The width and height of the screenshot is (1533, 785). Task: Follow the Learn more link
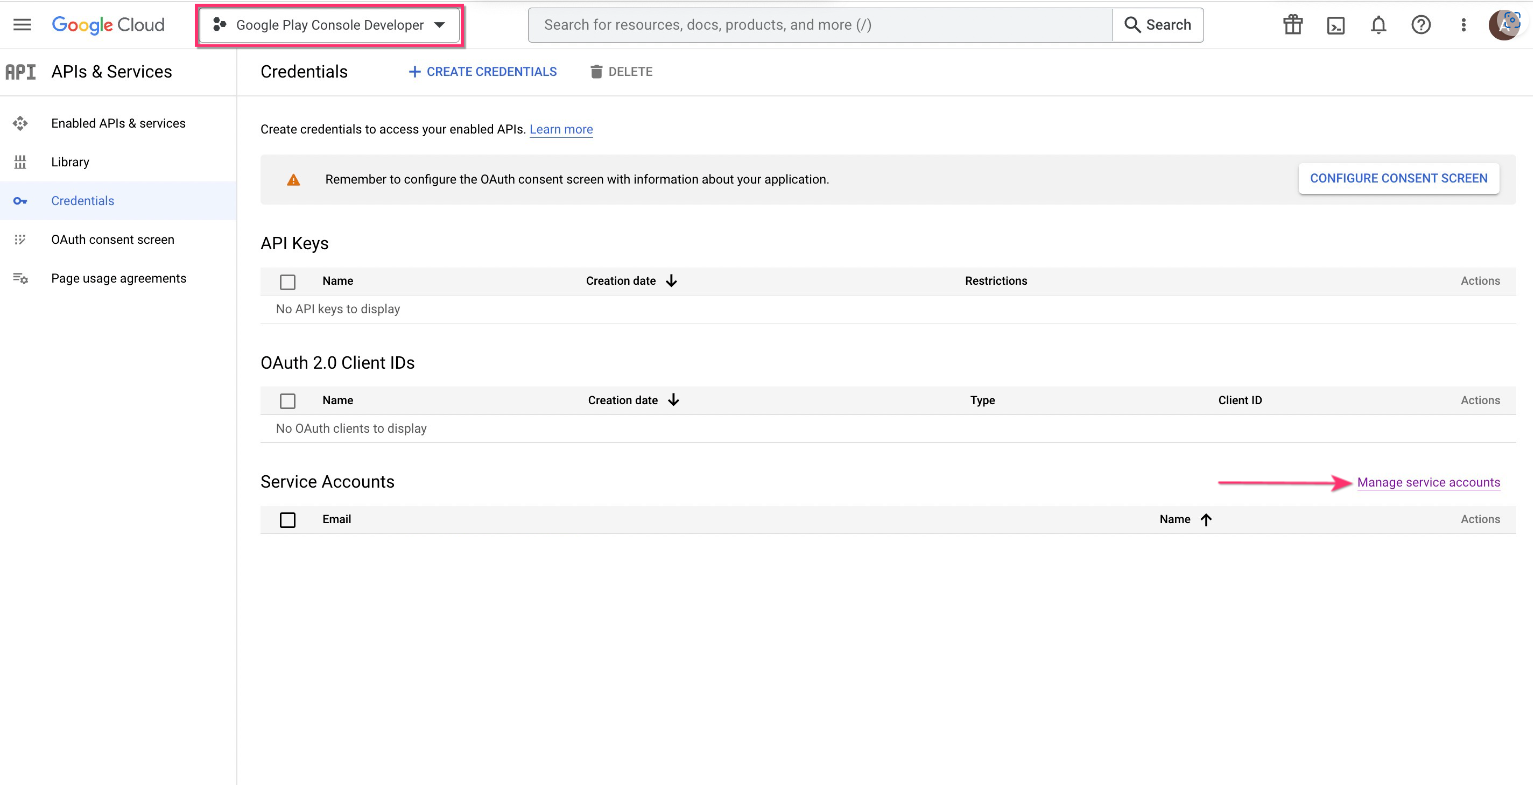(x=561, y=129)
